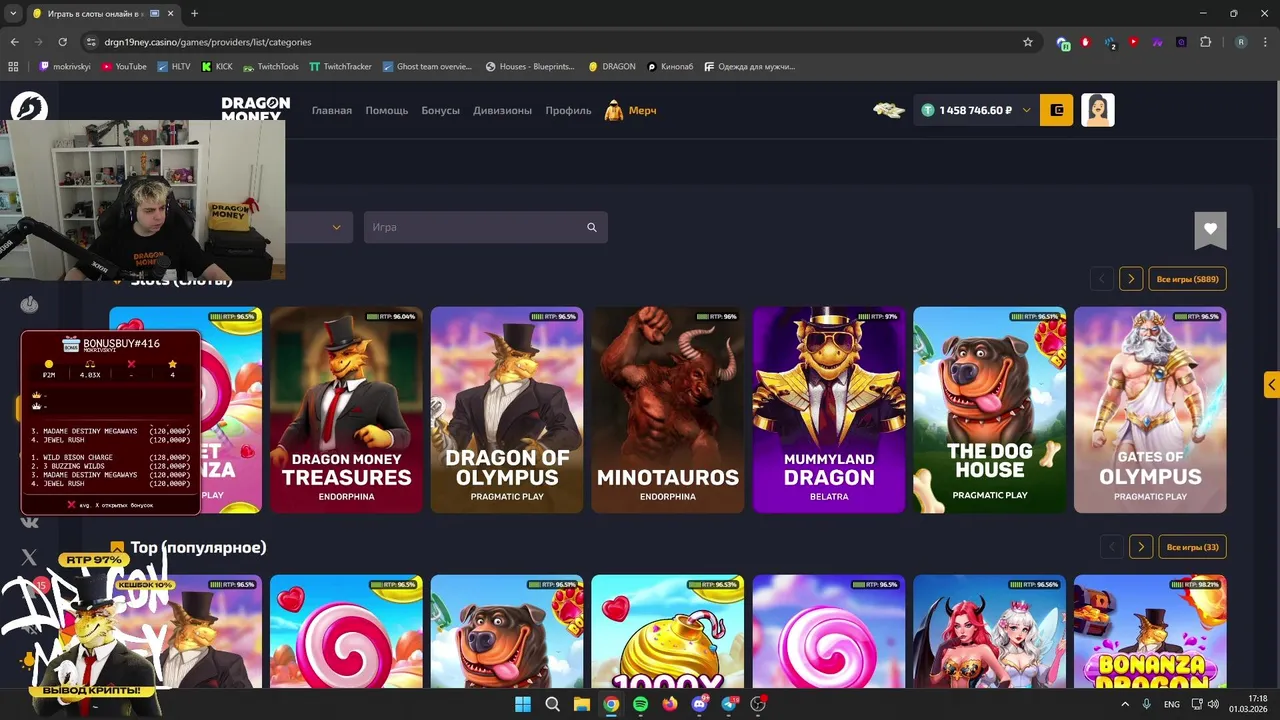Click the cash stack icon near balance
The width and height of the screenshot is (1280, 720).
(x=889, y=110)
